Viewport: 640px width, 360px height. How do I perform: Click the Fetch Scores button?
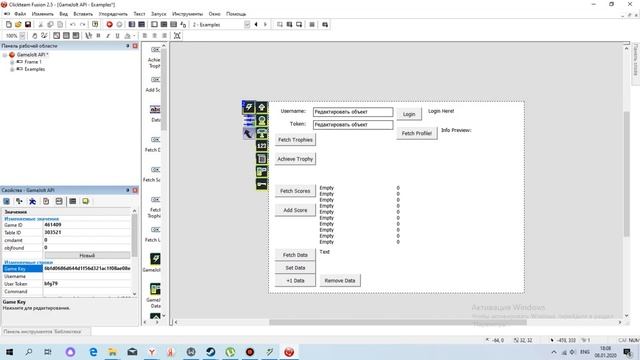pyautogui.click(x=295, y=191)
